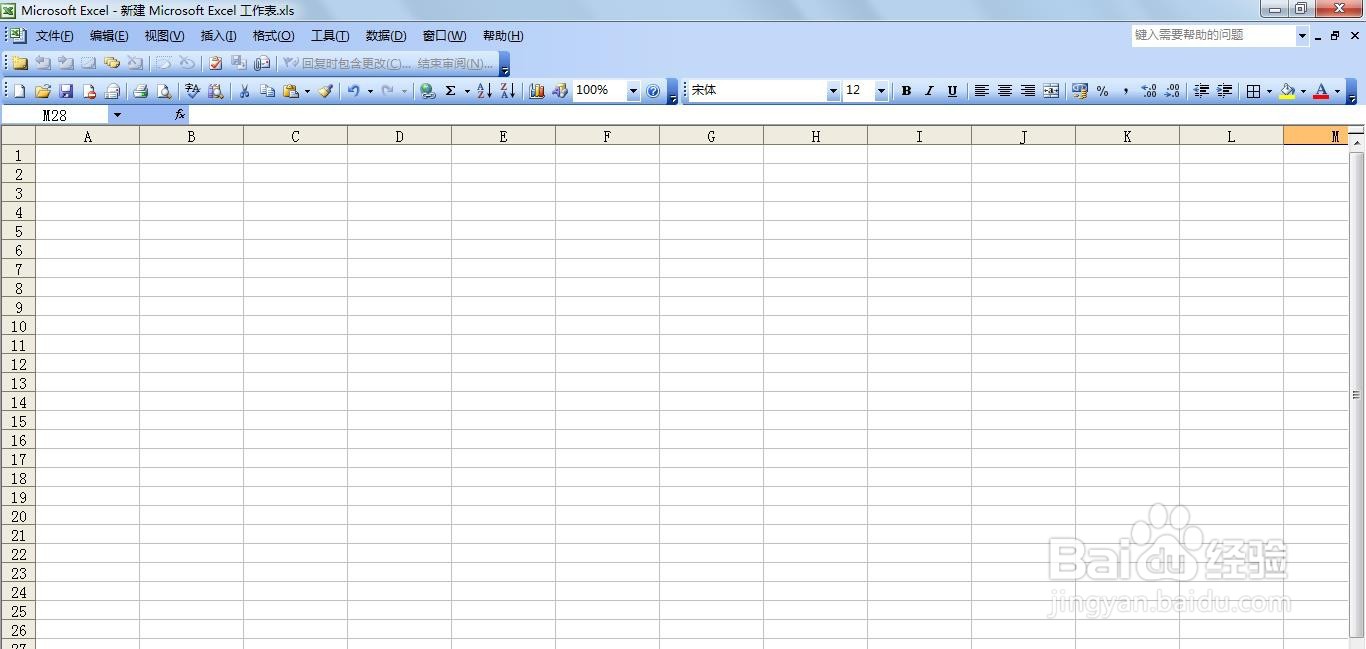Open the 视图(V) menu

164,36
